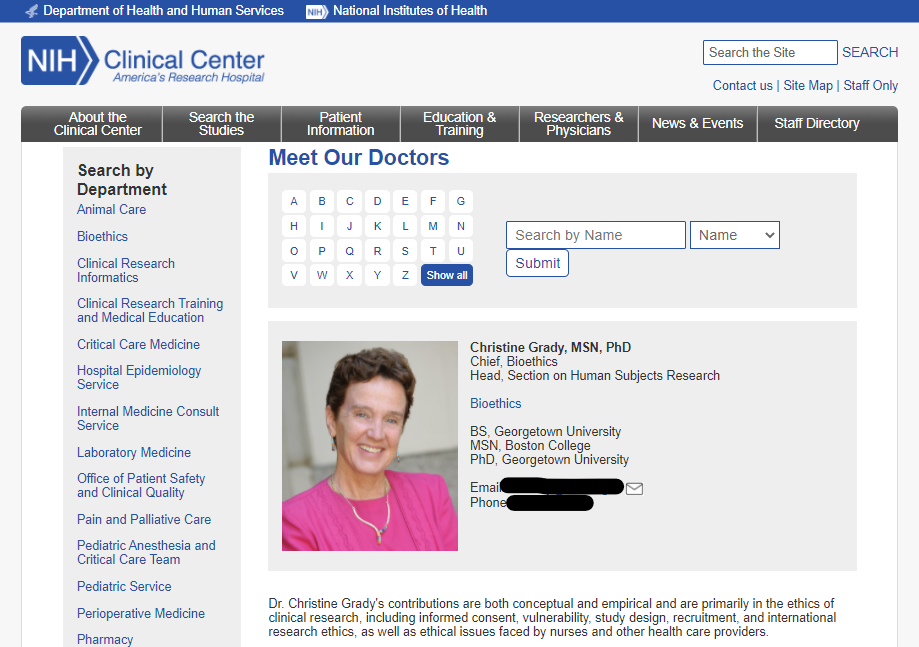Open National Institutes of Health link

coord(410,11)
